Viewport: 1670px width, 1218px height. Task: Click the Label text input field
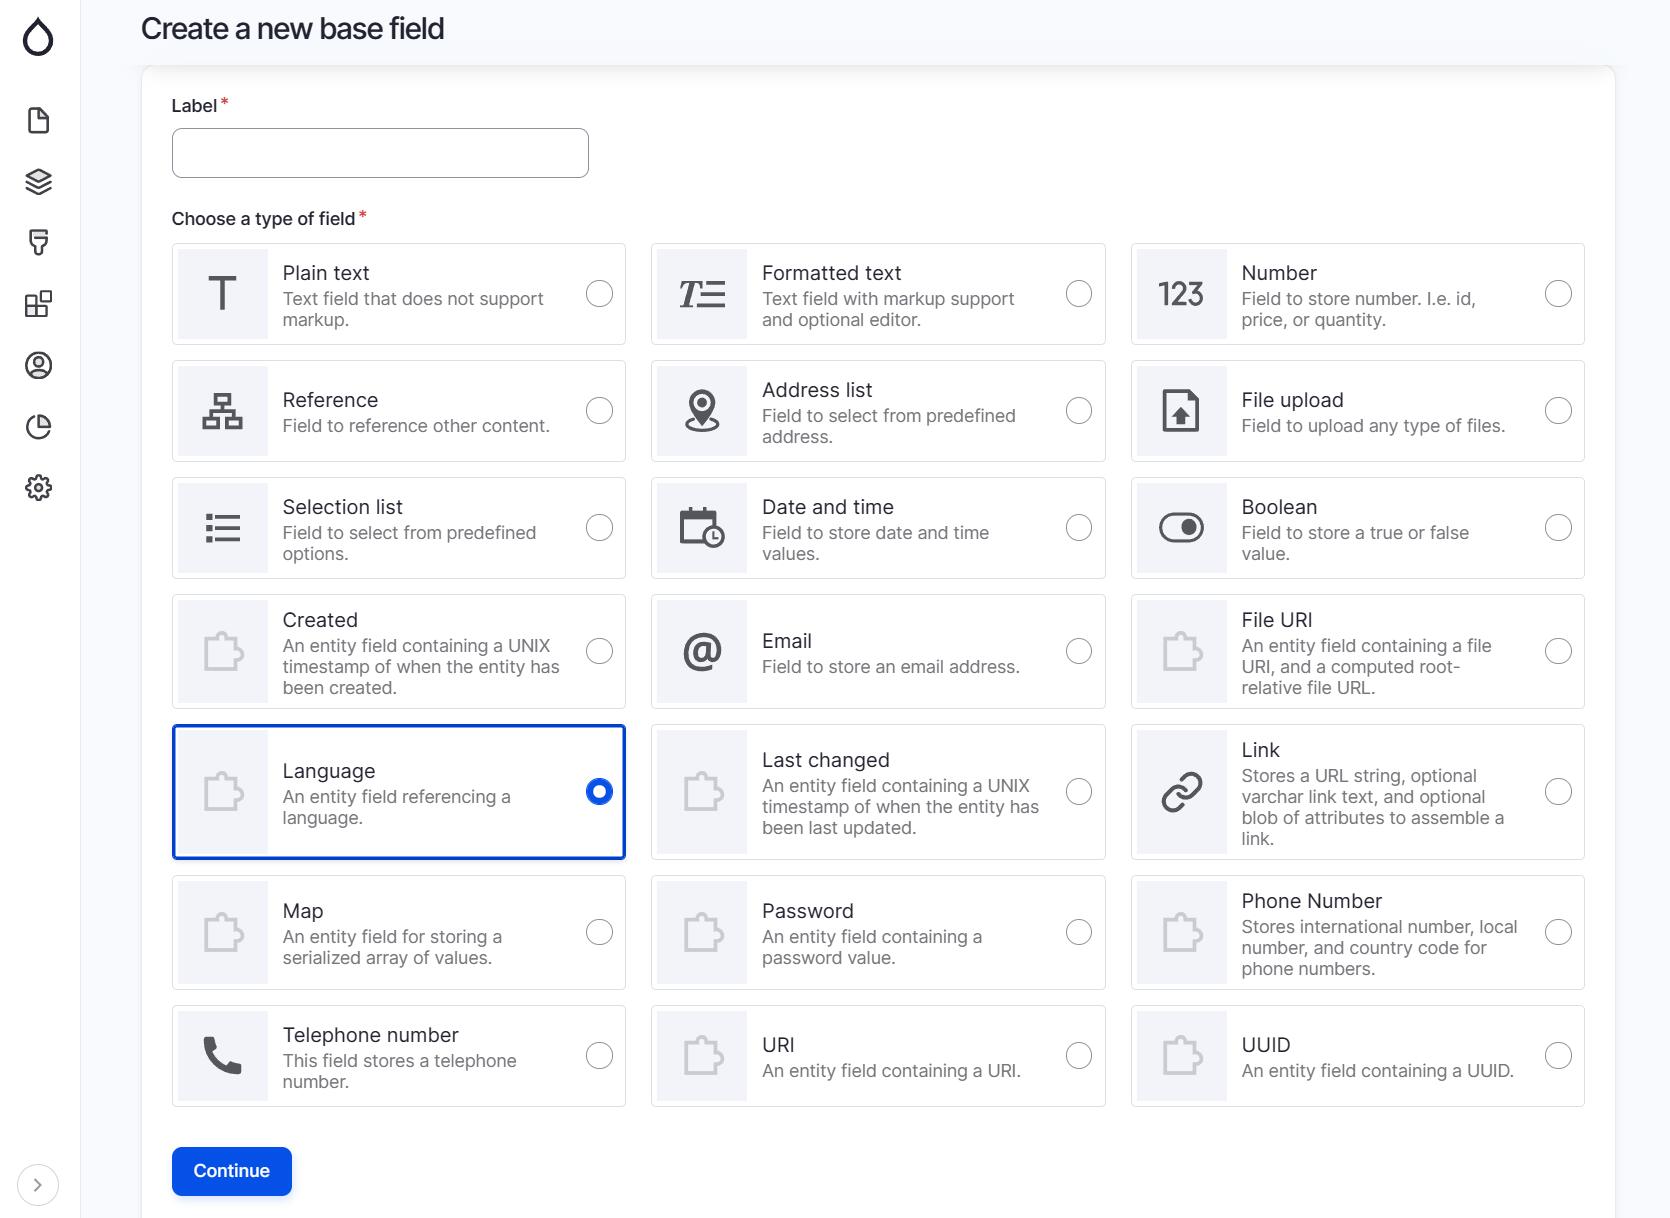pyautogui.click(x=380, y=153)
